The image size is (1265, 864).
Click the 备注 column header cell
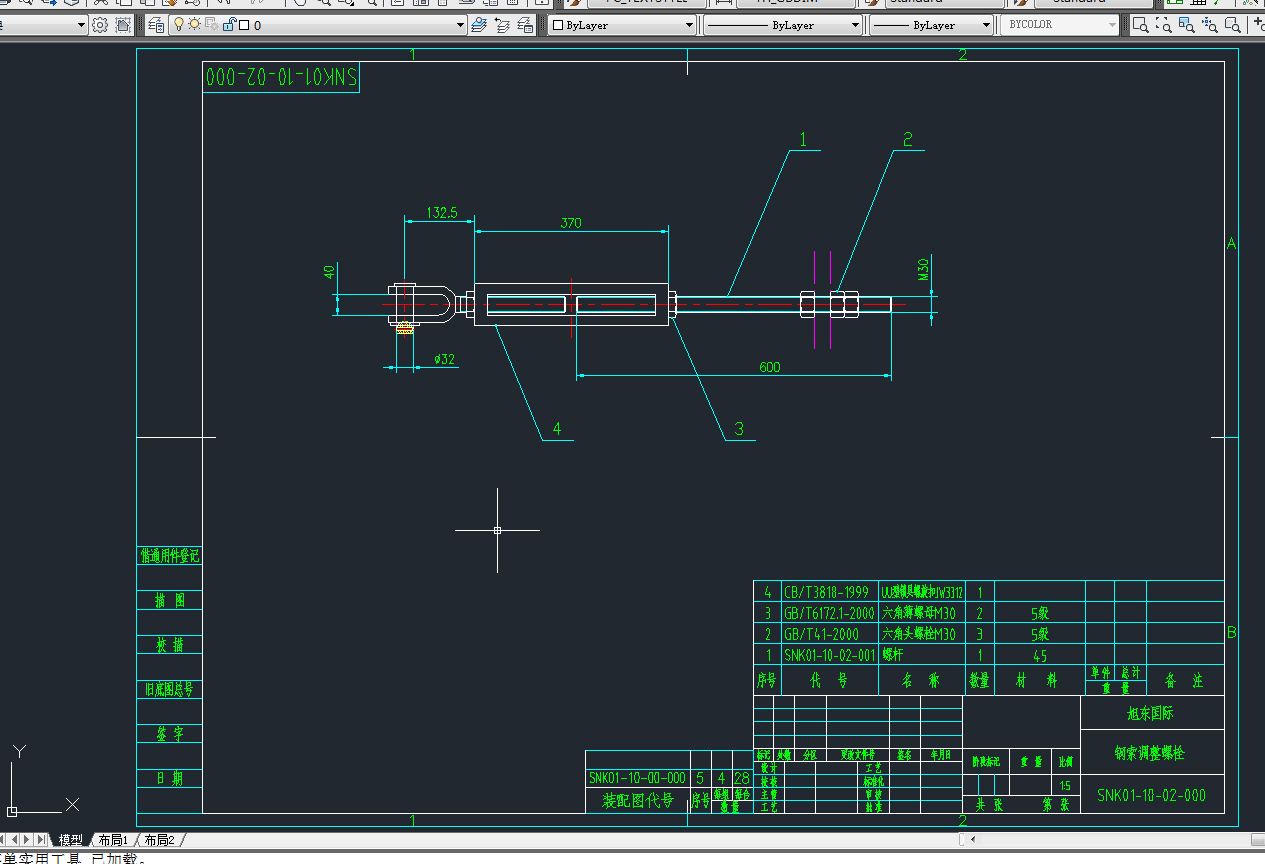[x=1184, y=681]
